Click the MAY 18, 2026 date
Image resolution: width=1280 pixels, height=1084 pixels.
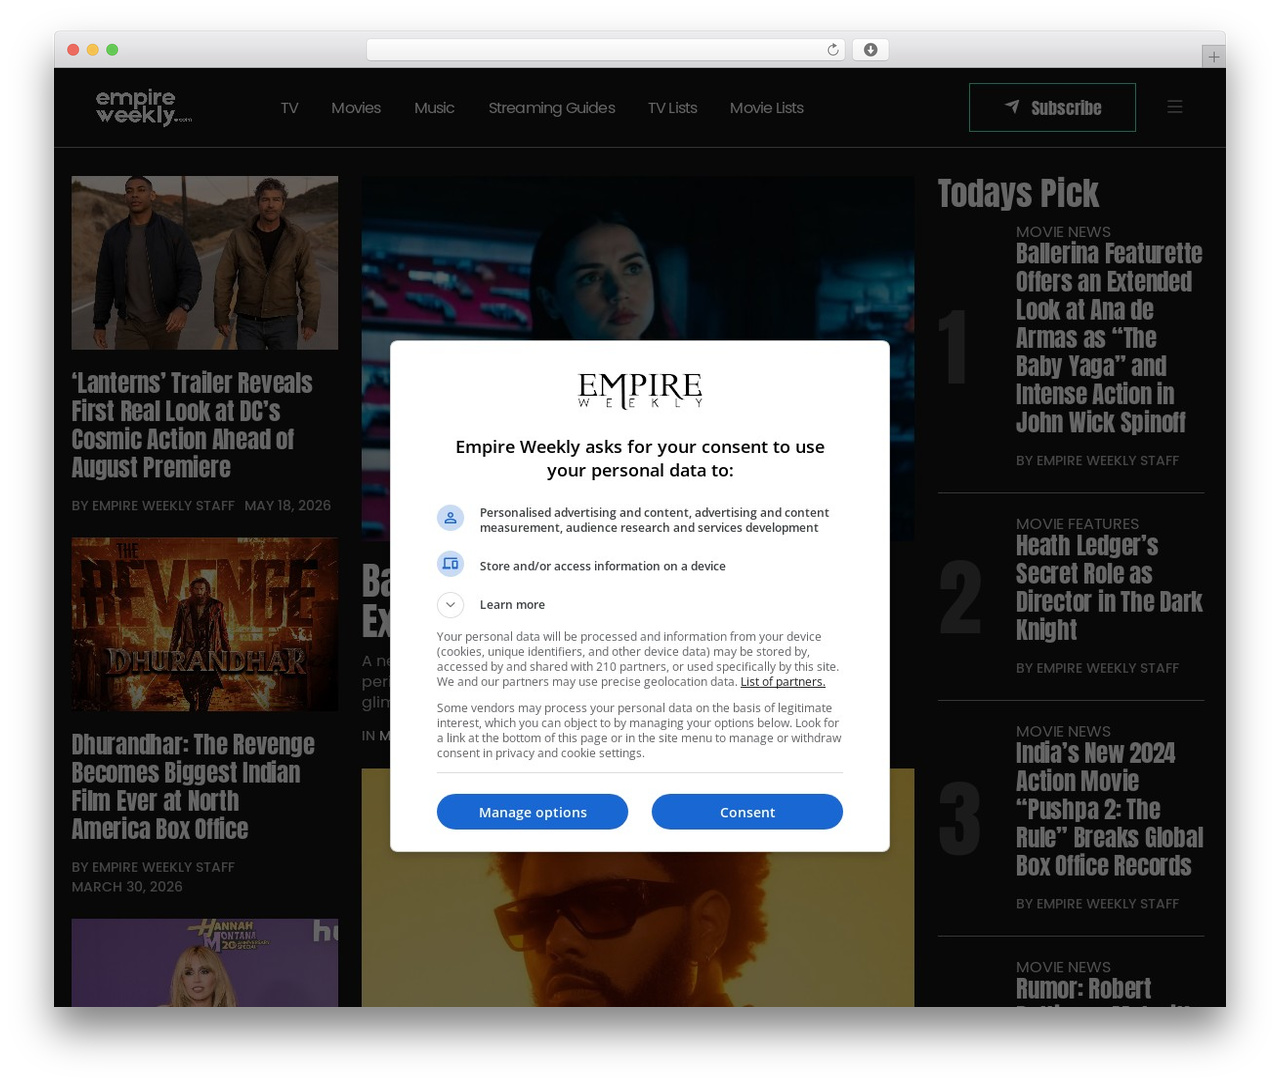tap(287, 506)
